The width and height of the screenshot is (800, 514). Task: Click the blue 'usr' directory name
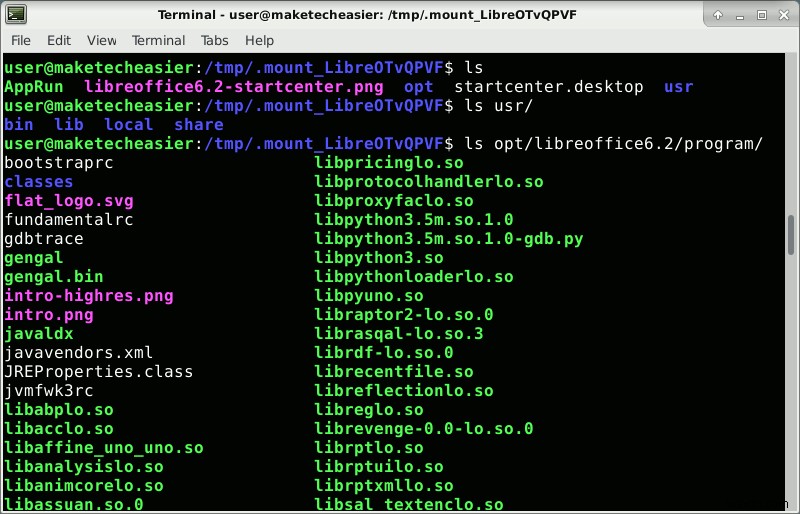[679, 87]
